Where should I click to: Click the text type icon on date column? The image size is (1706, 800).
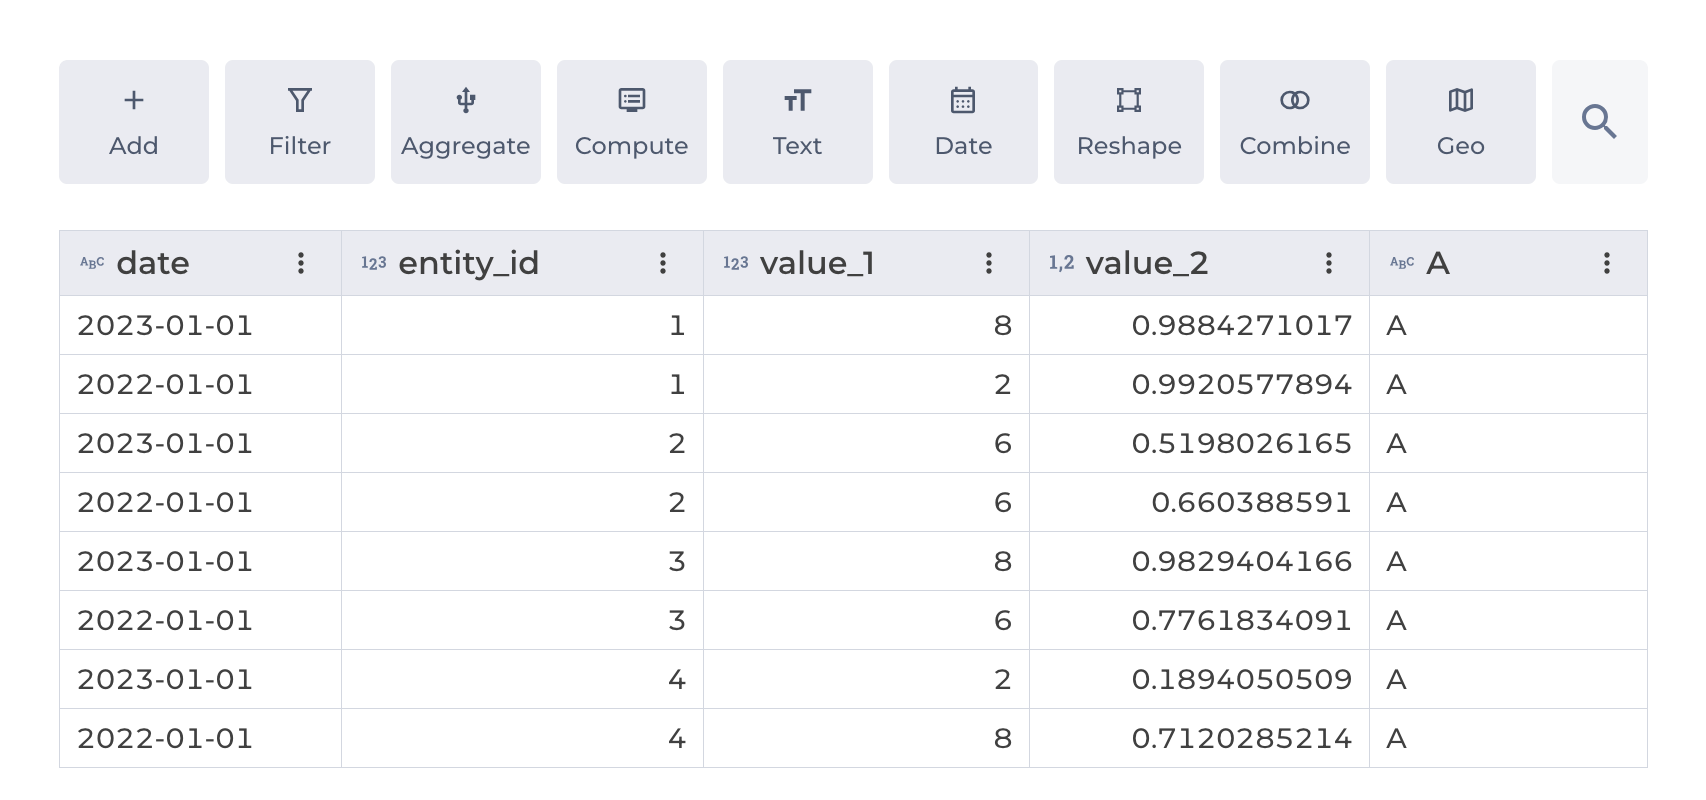click(92, 263)
